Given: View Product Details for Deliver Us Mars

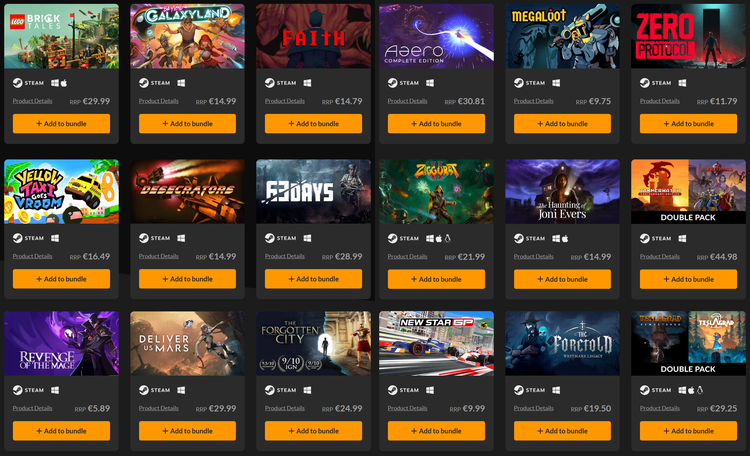Looking at the screenshot, I should [158, 408].
